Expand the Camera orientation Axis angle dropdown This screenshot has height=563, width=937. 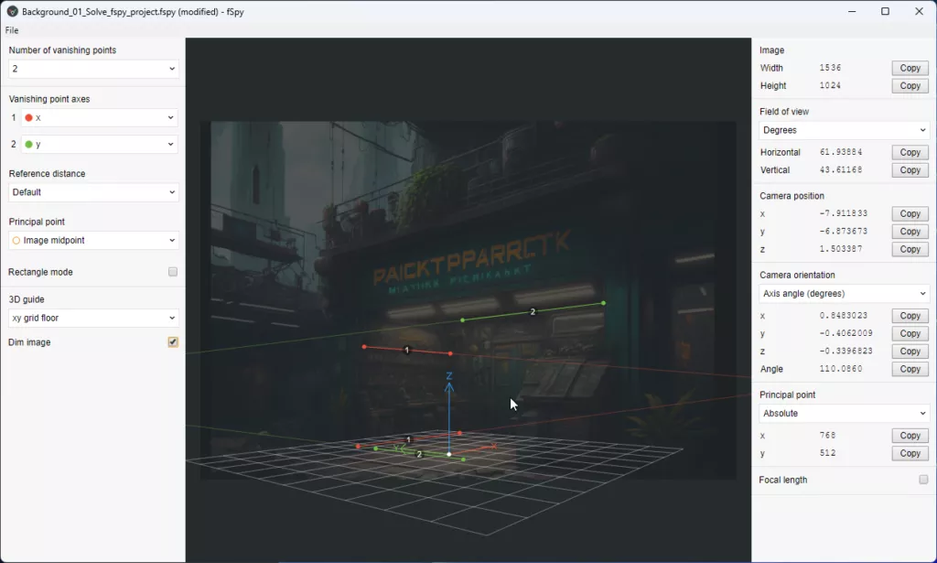point(844,294)
